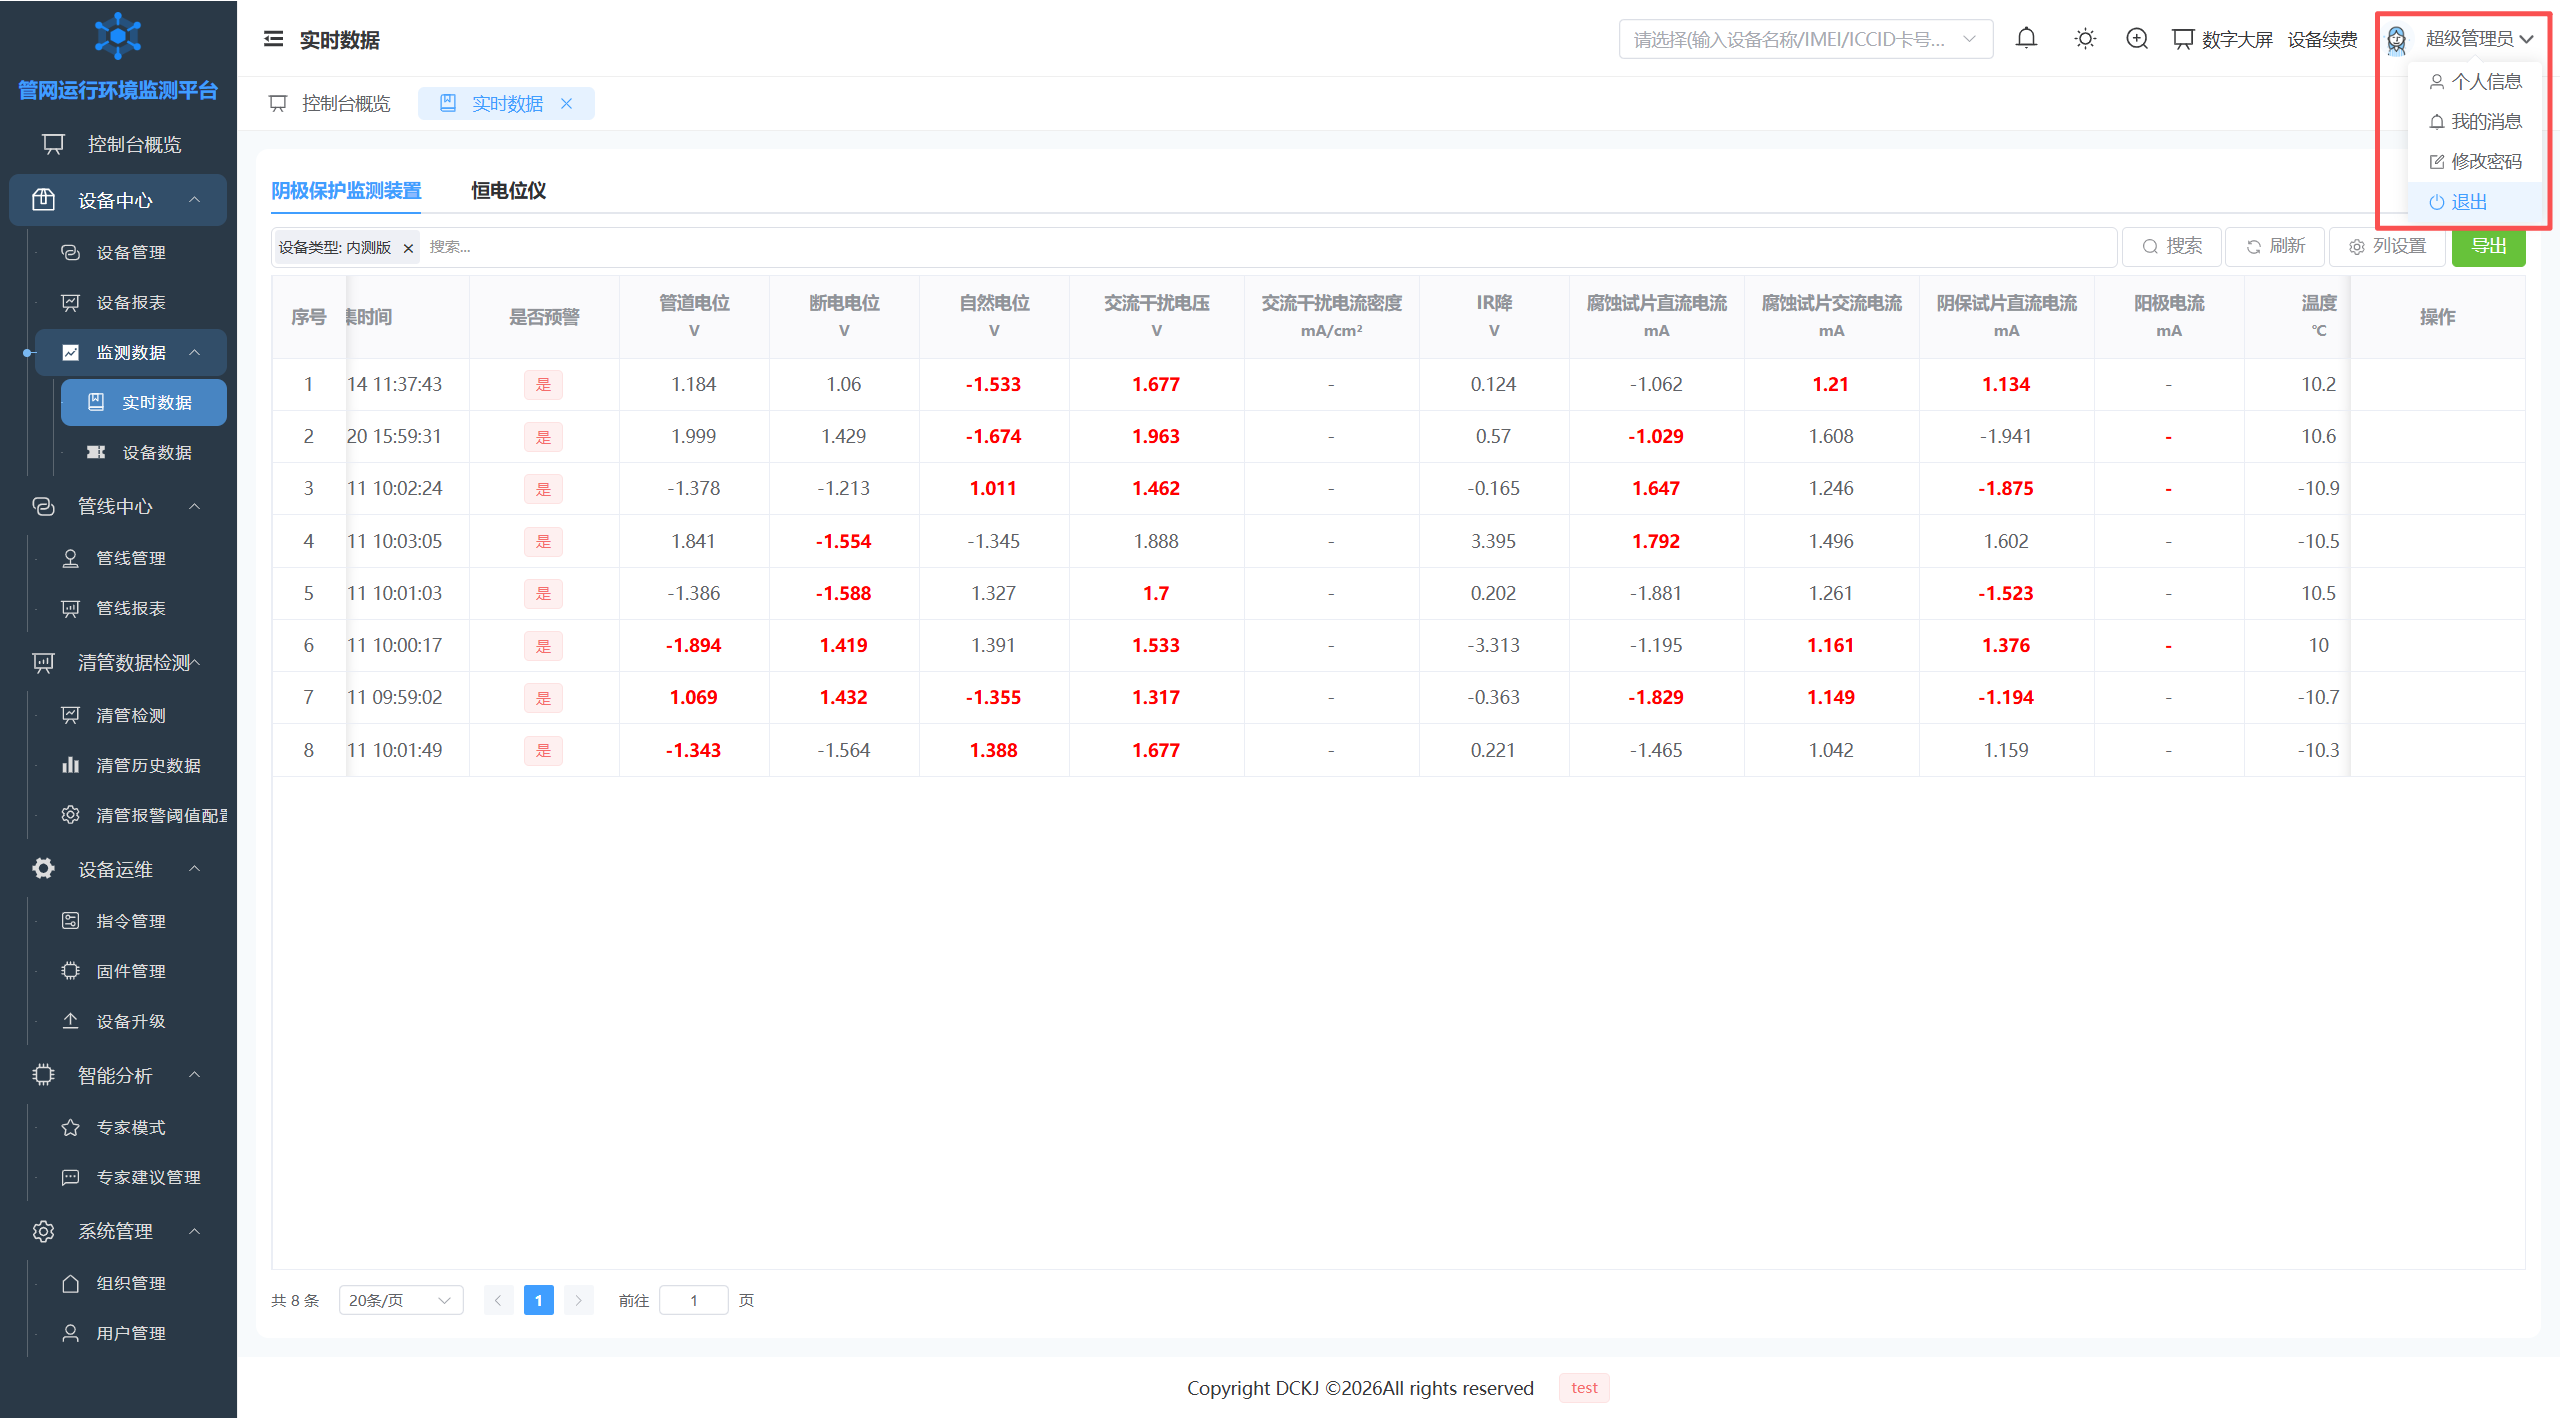Open 用户管理 in the sidebar
The height and width of the screenshot is (1418, 2560).
(x=130, y=1333)
